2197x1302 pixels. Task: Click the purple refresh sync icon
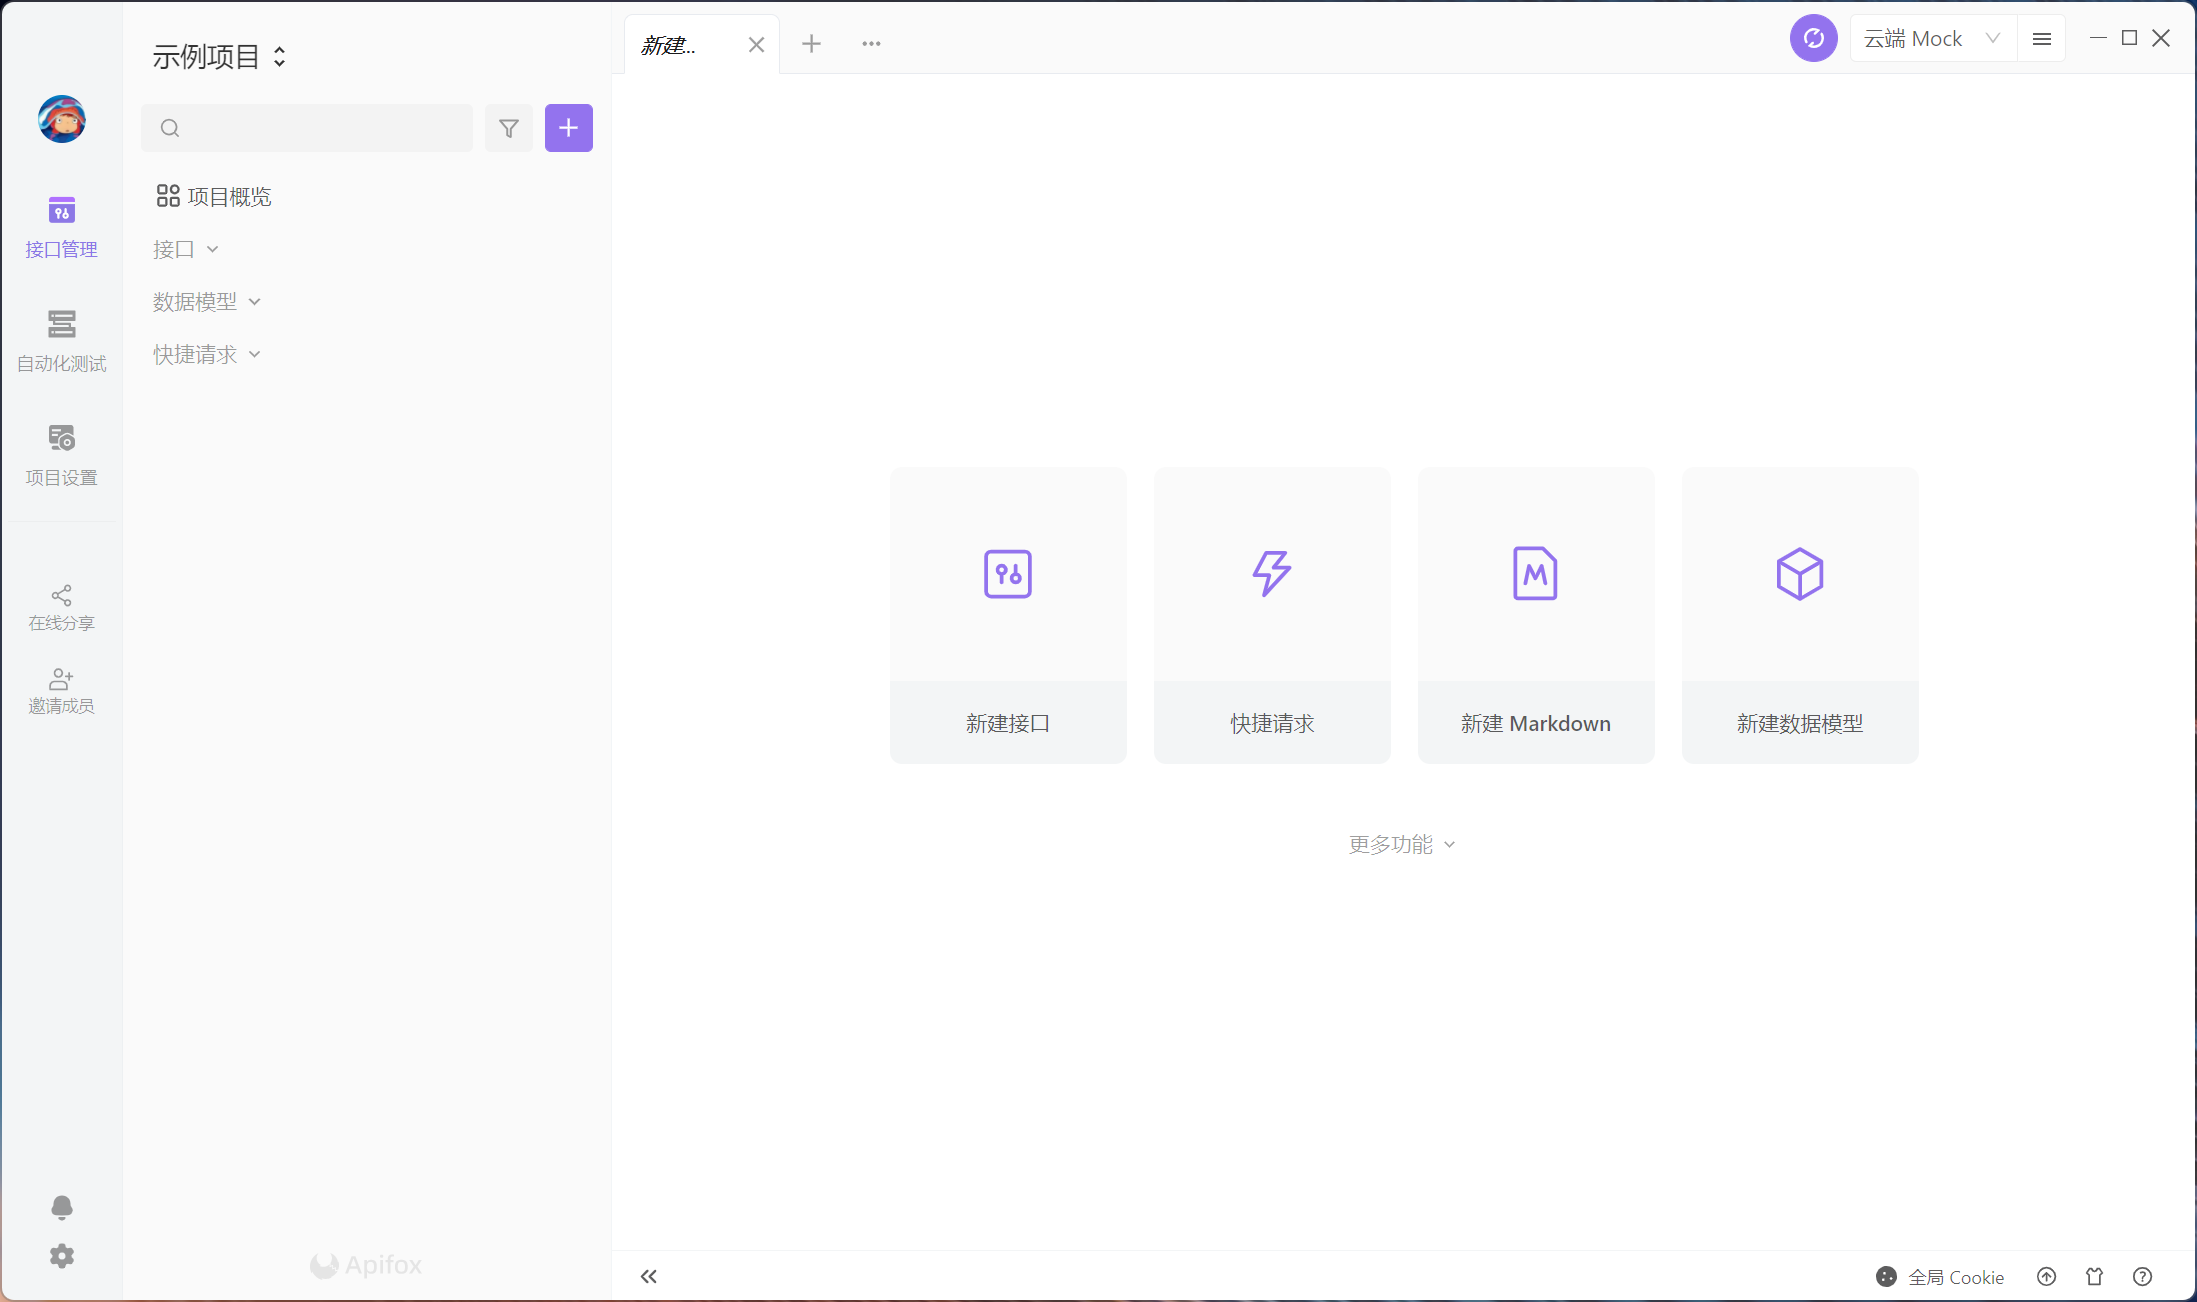(x=1812, y=39)
